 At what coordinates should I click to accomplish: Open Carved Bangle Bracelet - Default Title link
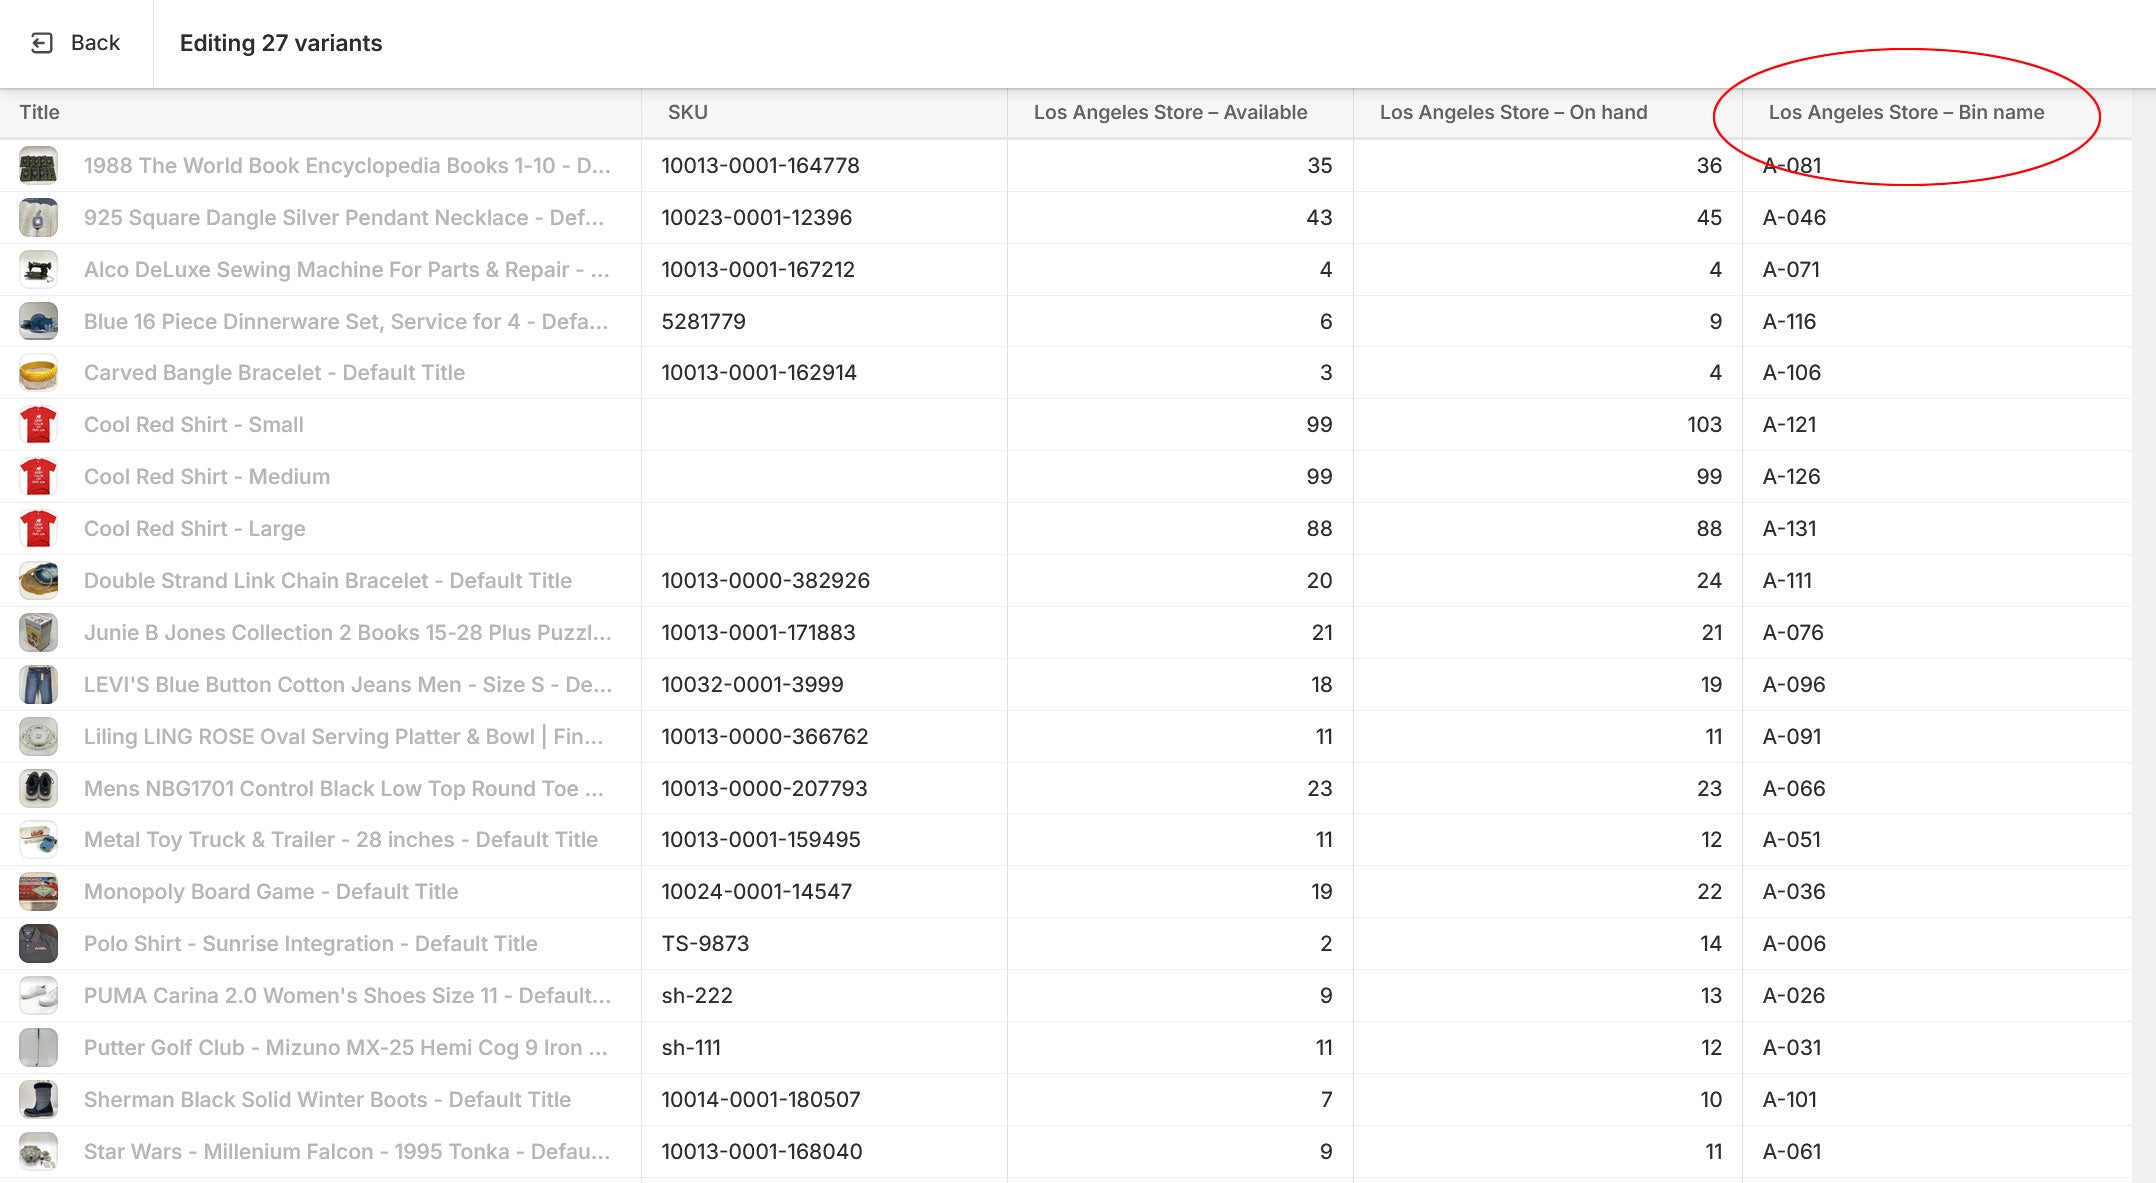(x=274, y=373)
